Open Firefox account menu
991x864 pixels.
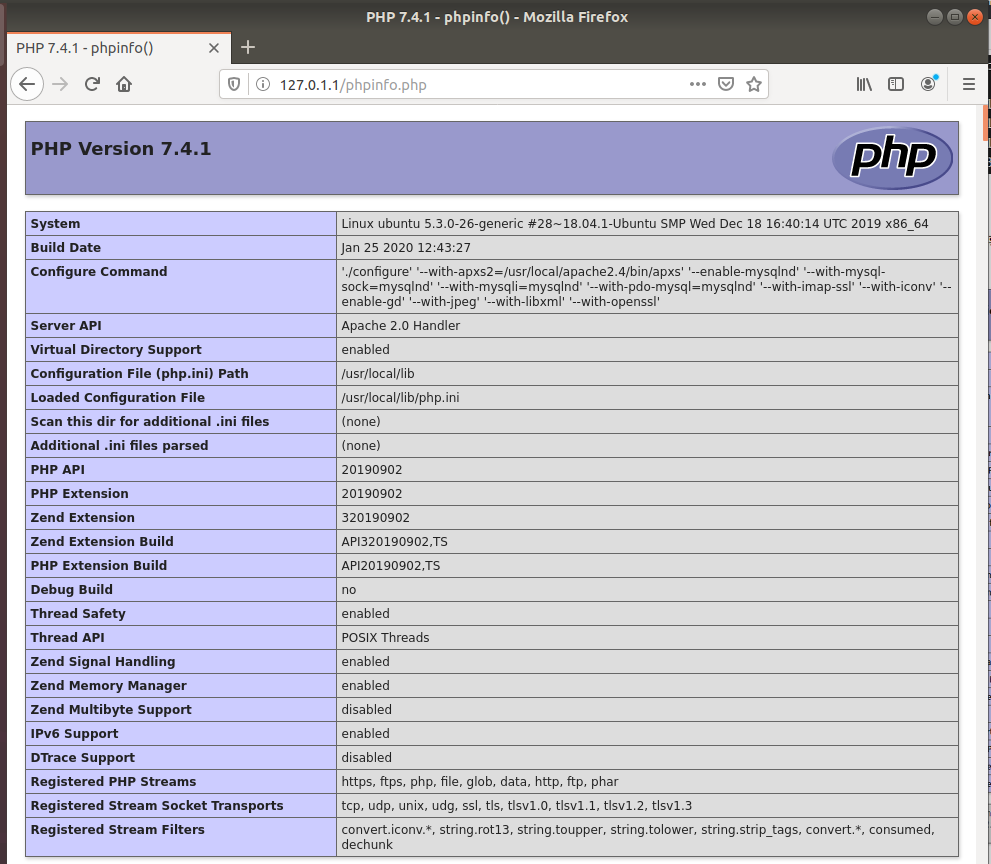click(928, 83)
